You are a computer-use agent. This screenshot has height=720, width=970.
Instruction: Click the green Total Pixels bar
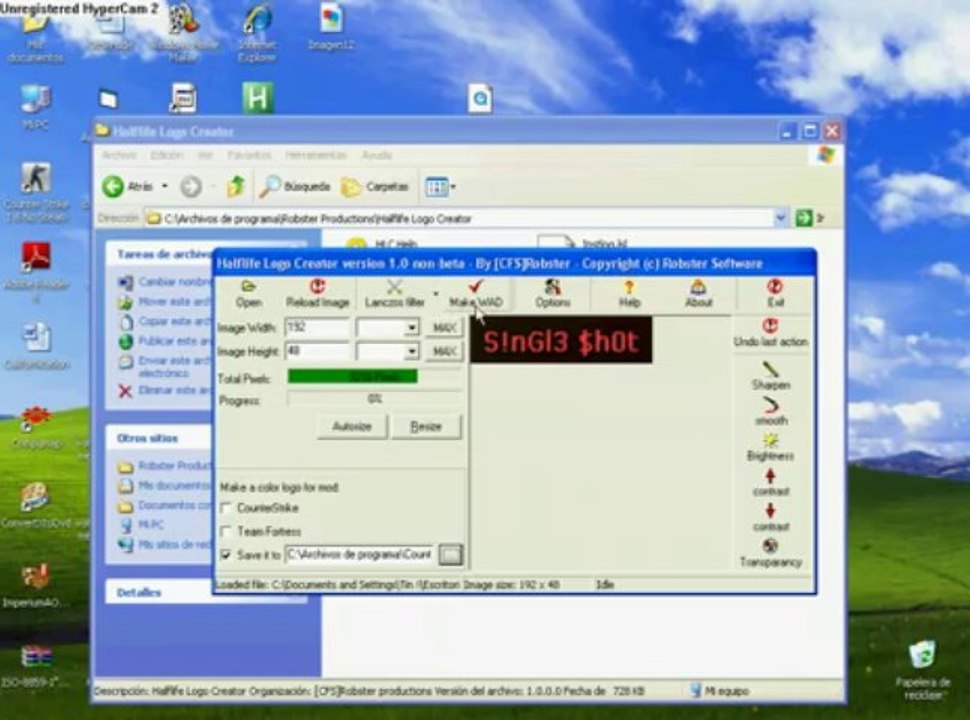(x=353, y=377)
